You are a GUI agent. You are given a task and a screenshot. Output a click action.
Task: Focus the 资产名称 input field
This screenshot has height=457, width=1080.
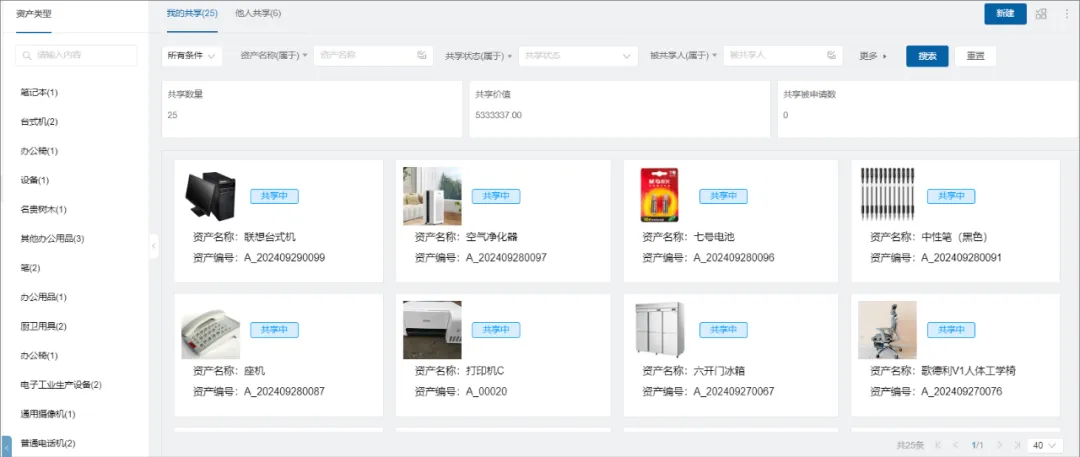tap(373, 56)
